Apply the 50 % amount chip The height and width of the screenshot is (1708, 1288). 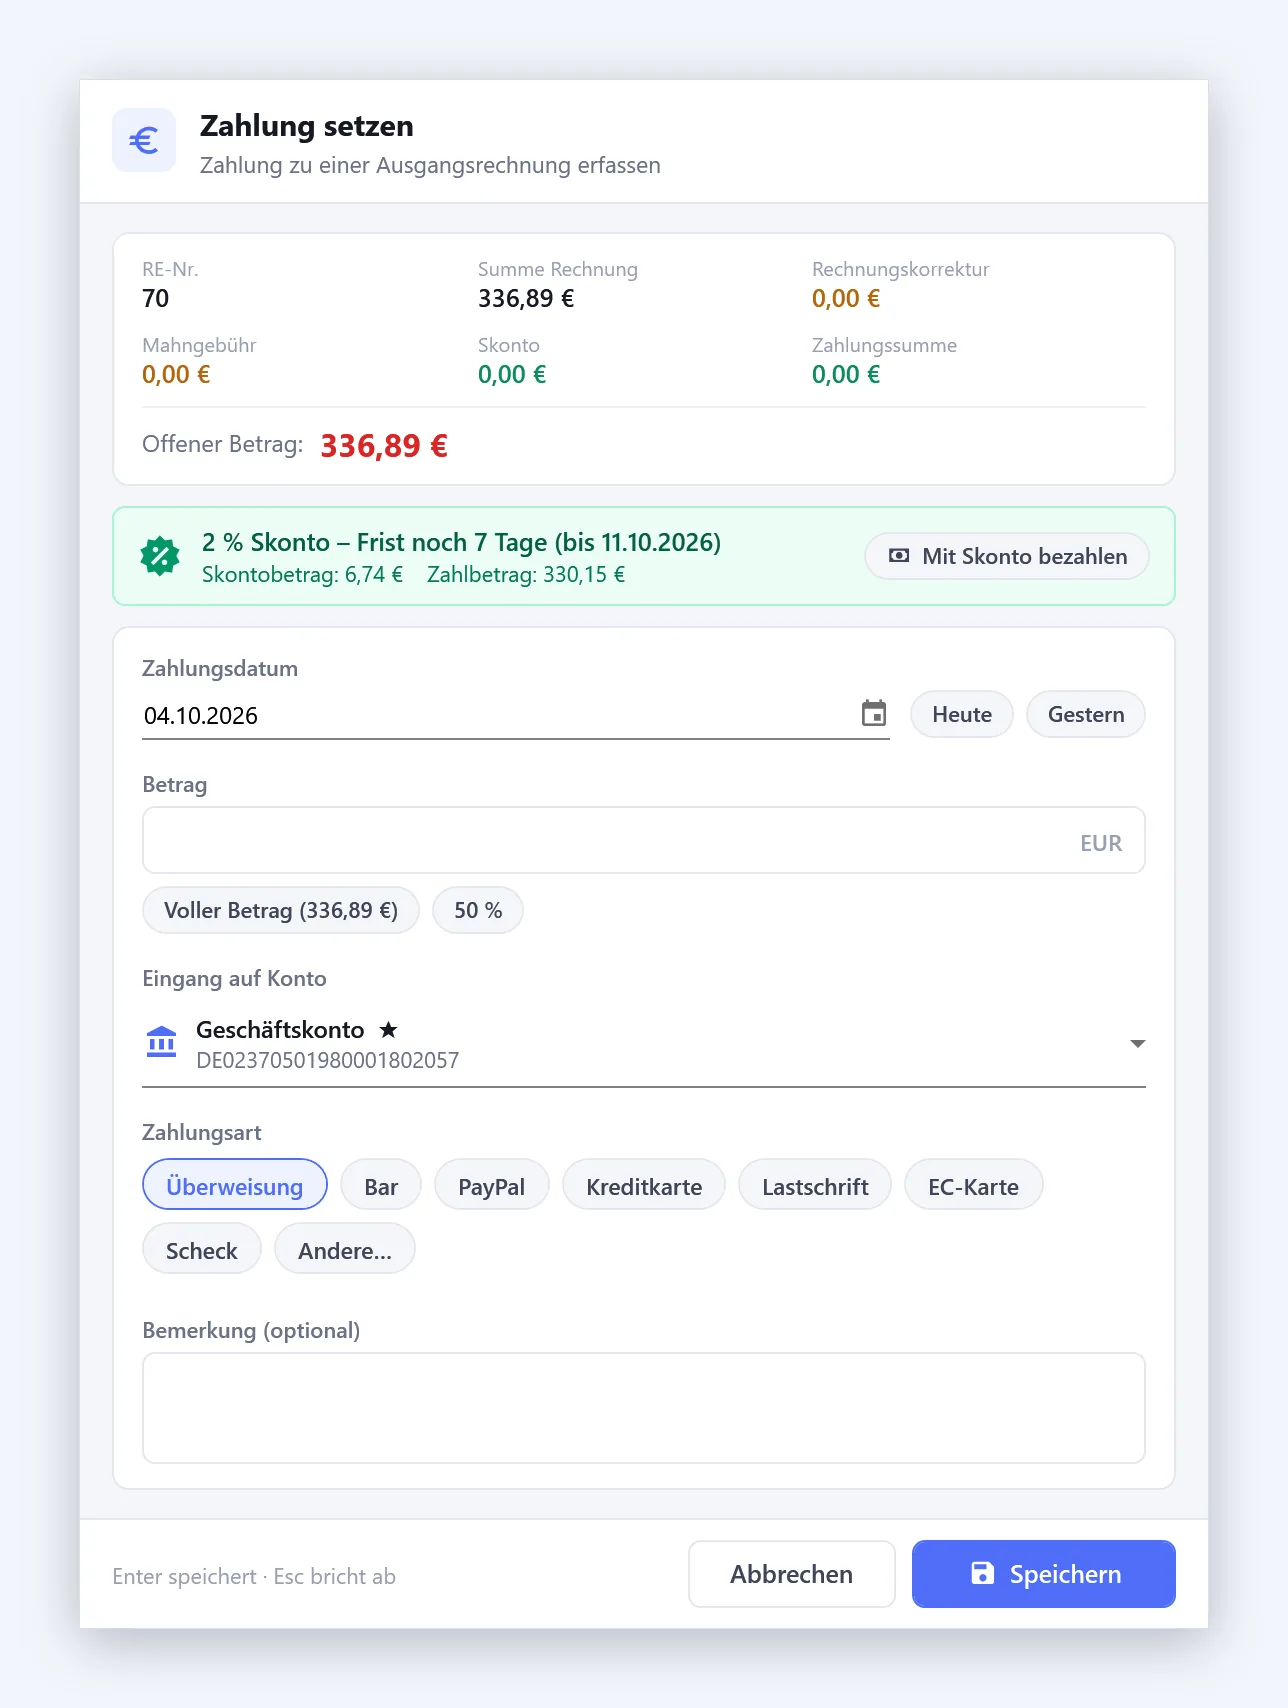pos(478,910)
